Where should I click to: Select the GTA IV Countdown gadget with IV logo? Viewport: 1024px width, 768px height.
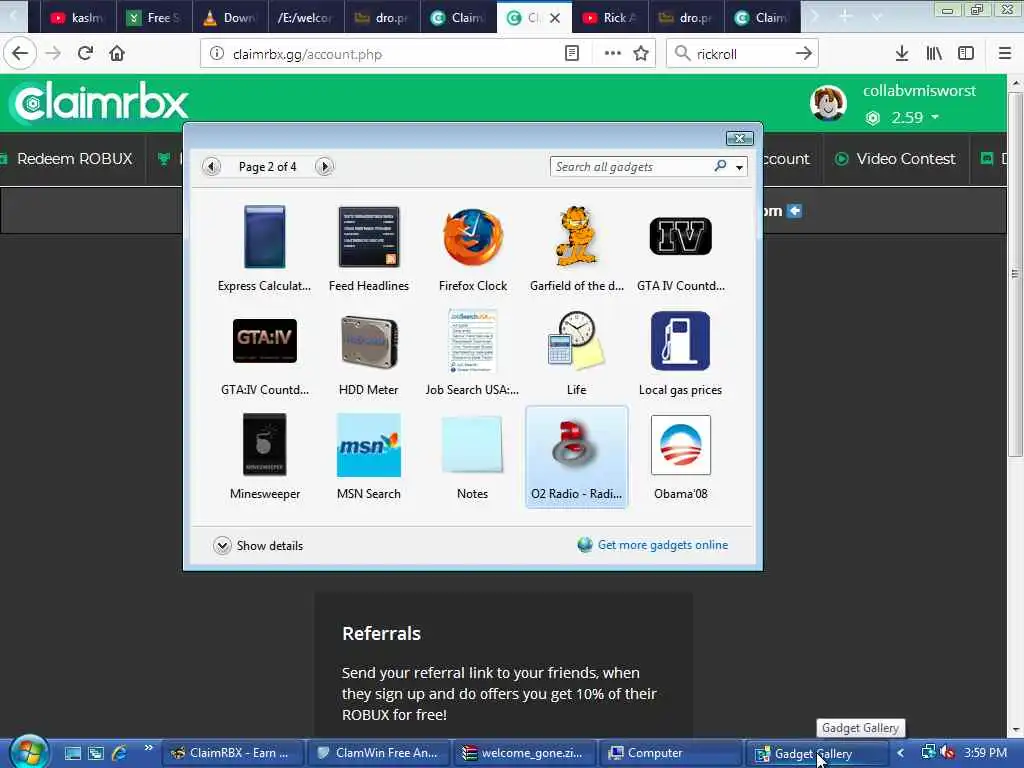[x=680, y=249]
